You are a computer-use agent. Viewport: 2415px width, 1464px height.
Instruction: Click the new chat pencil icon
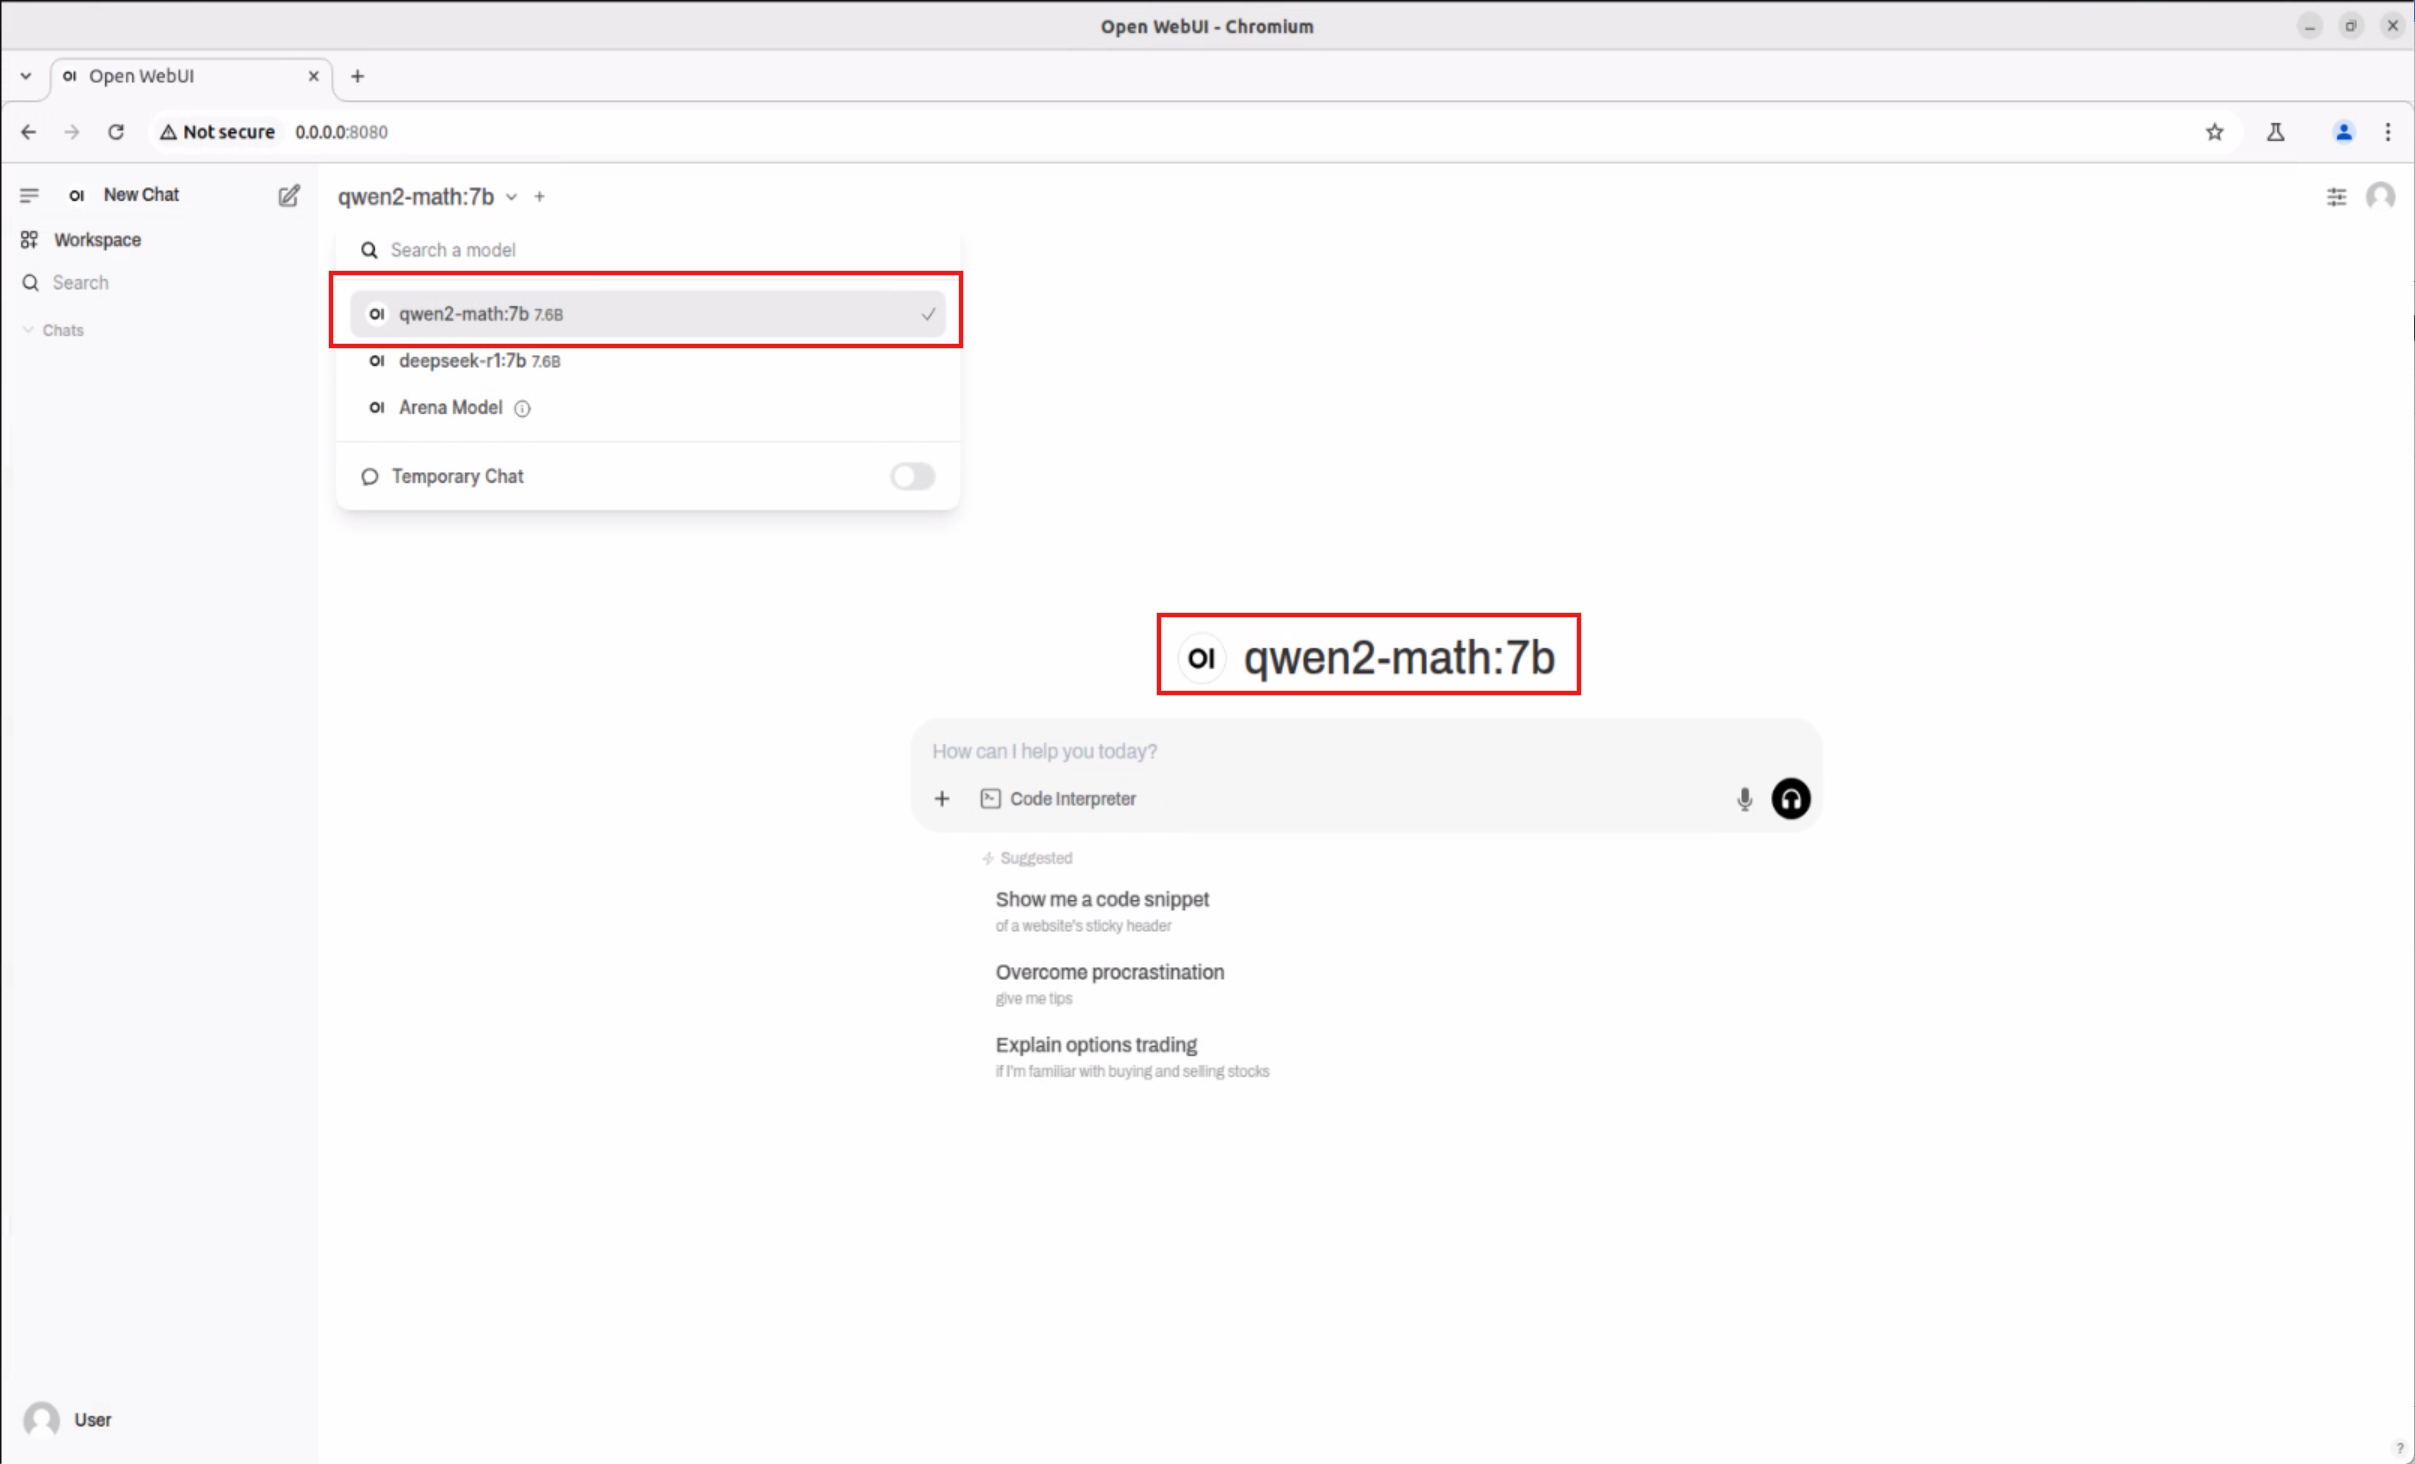288,195
